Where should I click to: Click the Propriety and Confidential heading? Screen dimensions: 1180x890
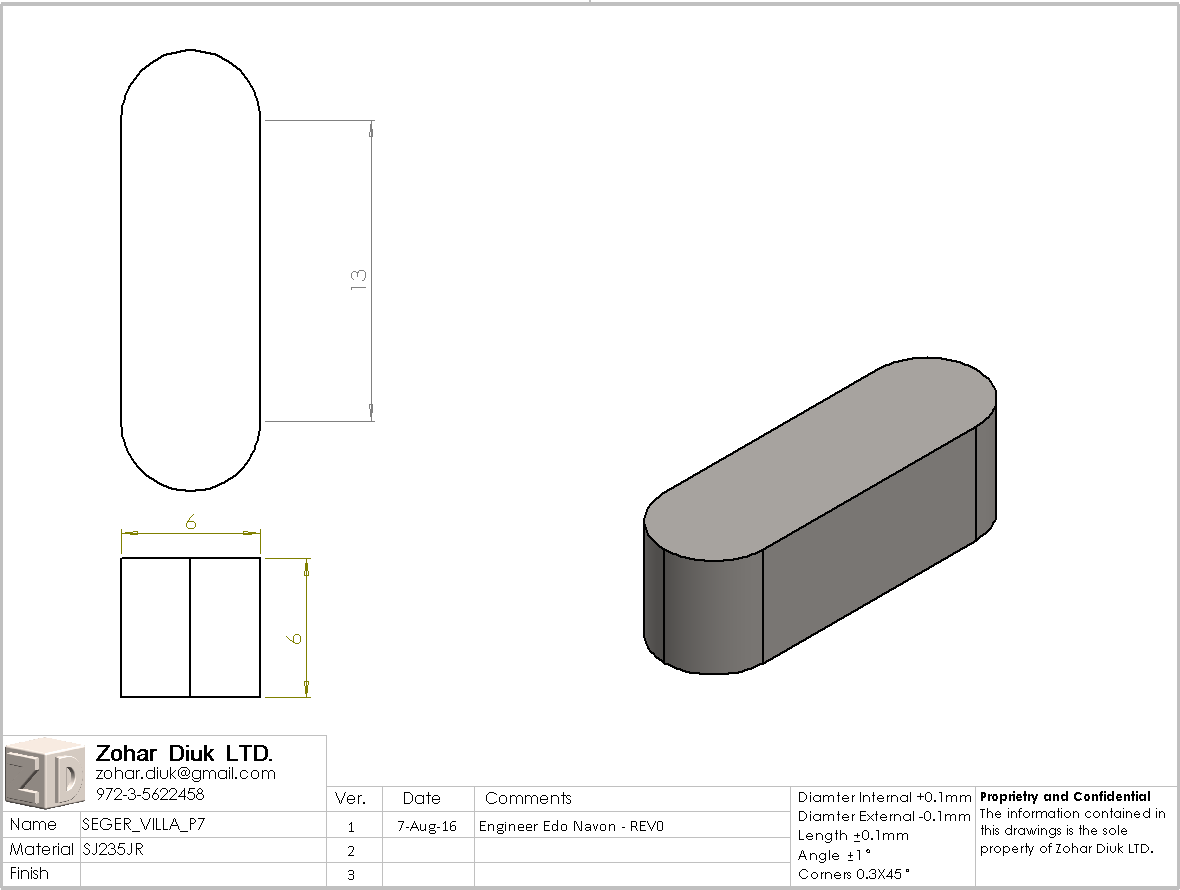point(1065,797)
